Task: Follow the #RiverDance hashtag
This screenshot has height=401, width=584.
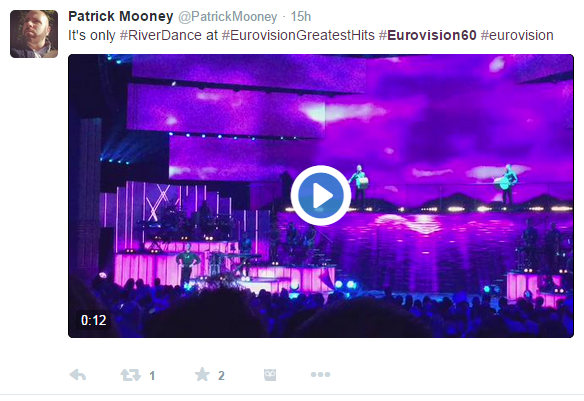Action: click(161, 35)
